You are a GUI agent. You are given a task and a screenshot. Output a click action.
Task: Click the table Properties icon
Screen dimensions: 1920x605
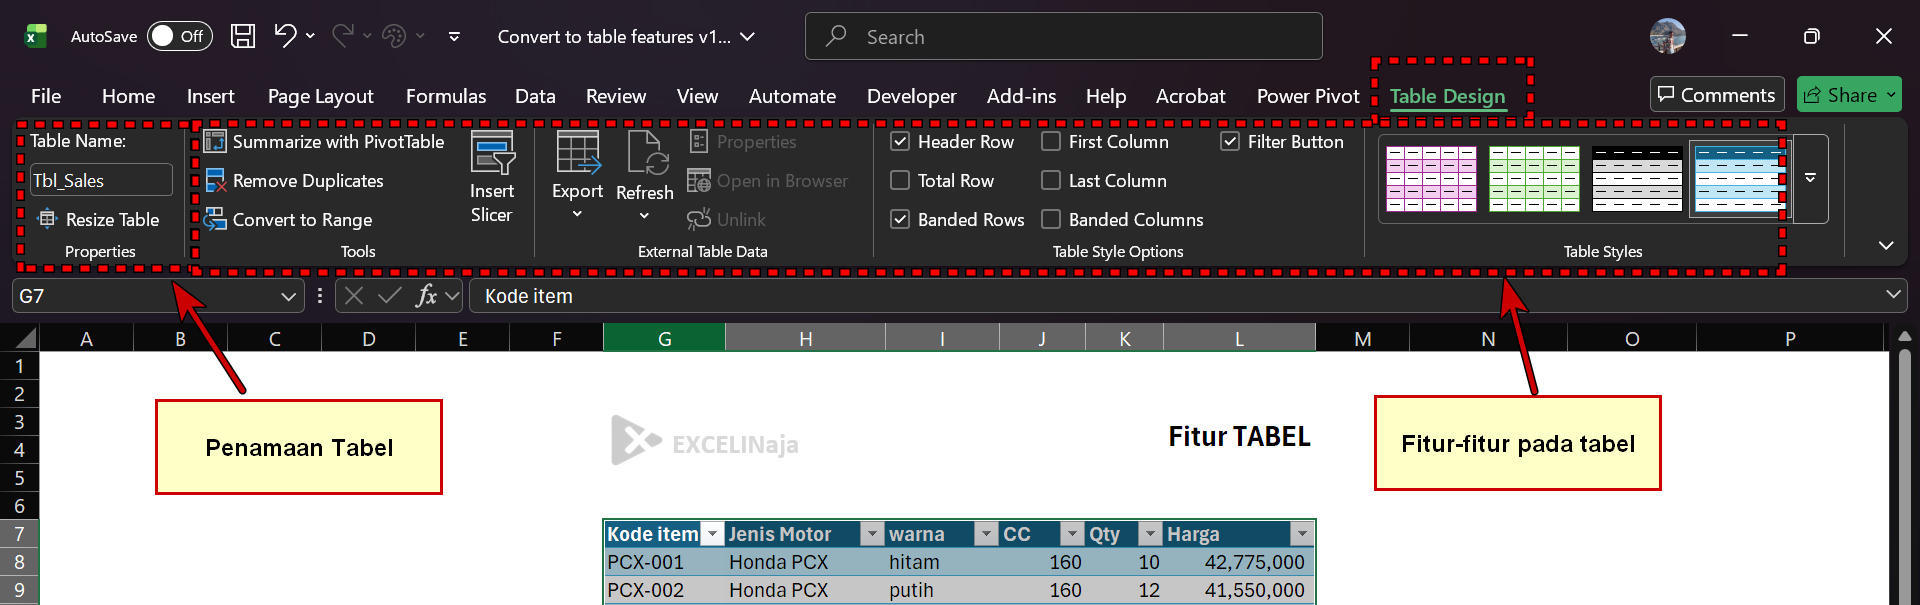tap(699, 142)
